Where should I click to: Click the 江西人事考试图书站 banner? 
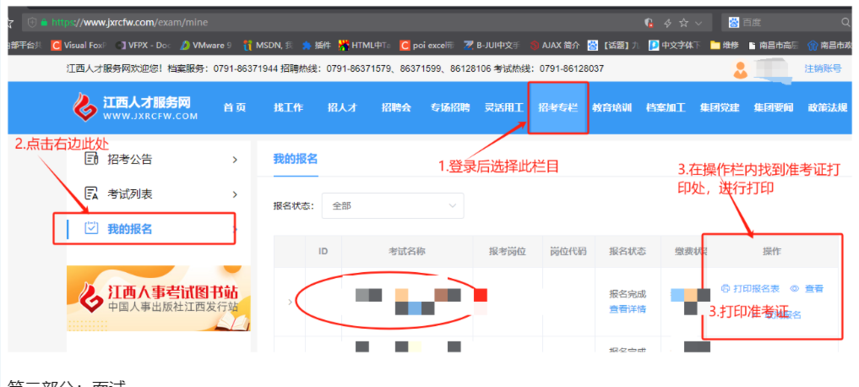[x=158, y=298]
